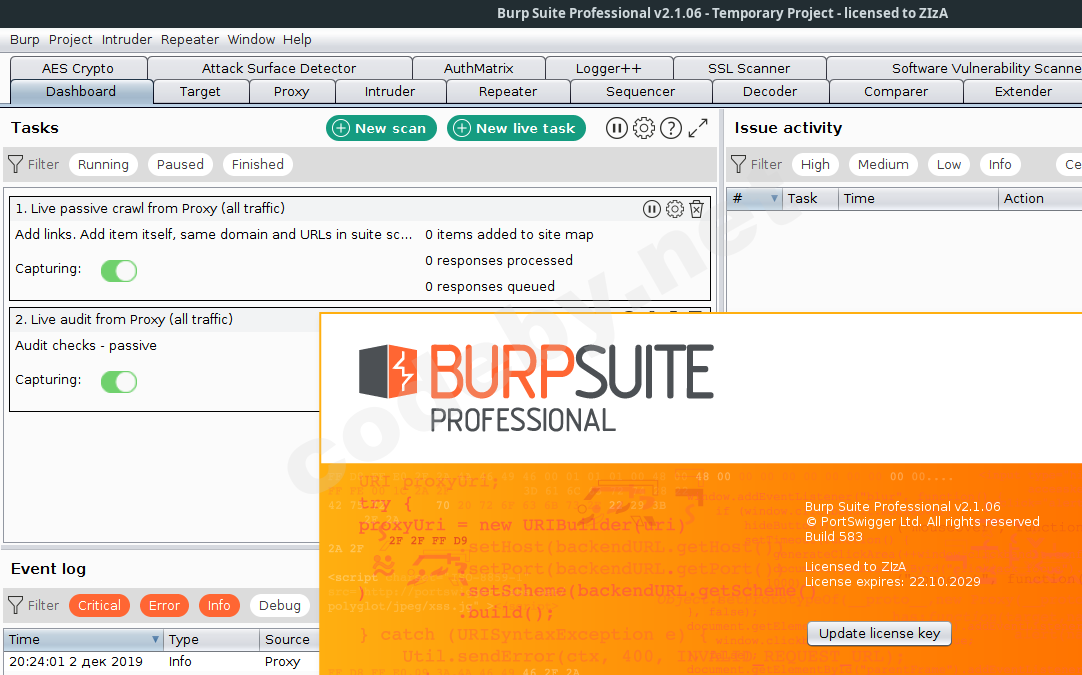
Task: Switch to the Comparer tab
Action: click(896, 92)
